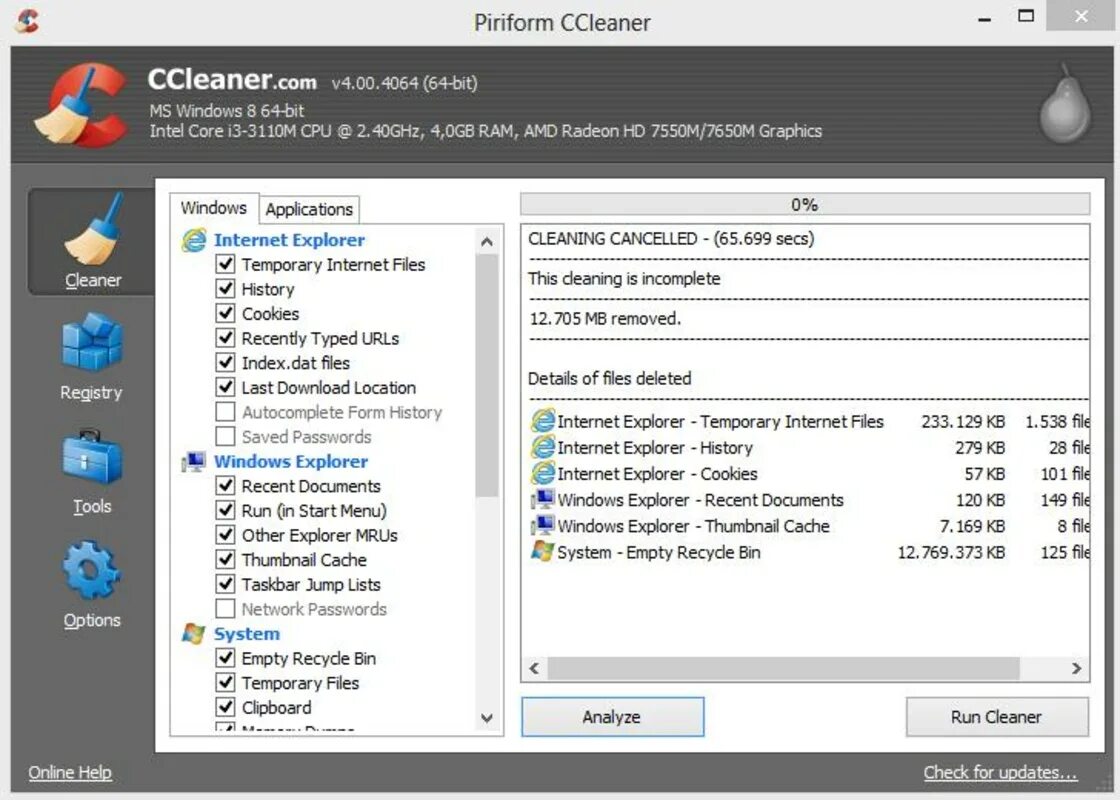1120x800 pixels.
Task: Select Windows Explorer - Thumbnail Cache row text
Action: pos(693,526)
